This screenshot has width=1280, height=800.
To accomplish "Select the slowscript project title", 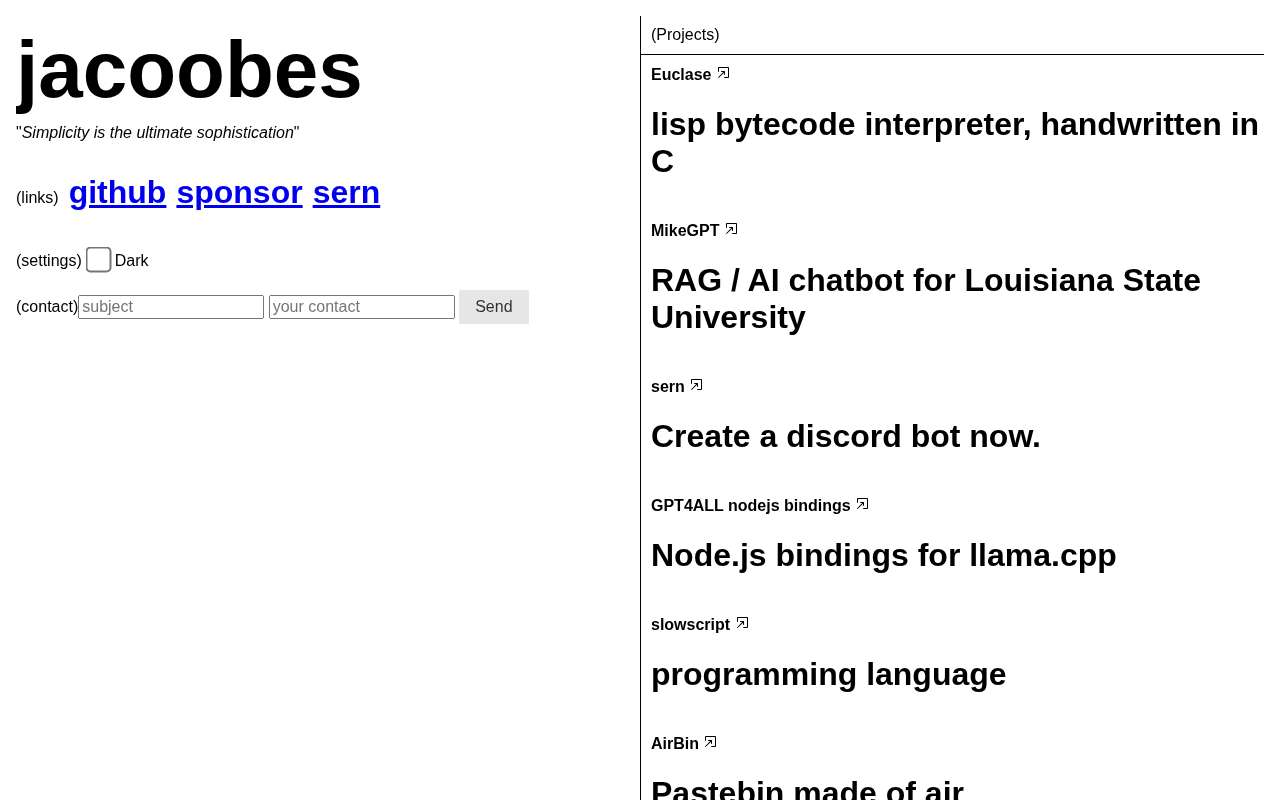I will 690,625.
